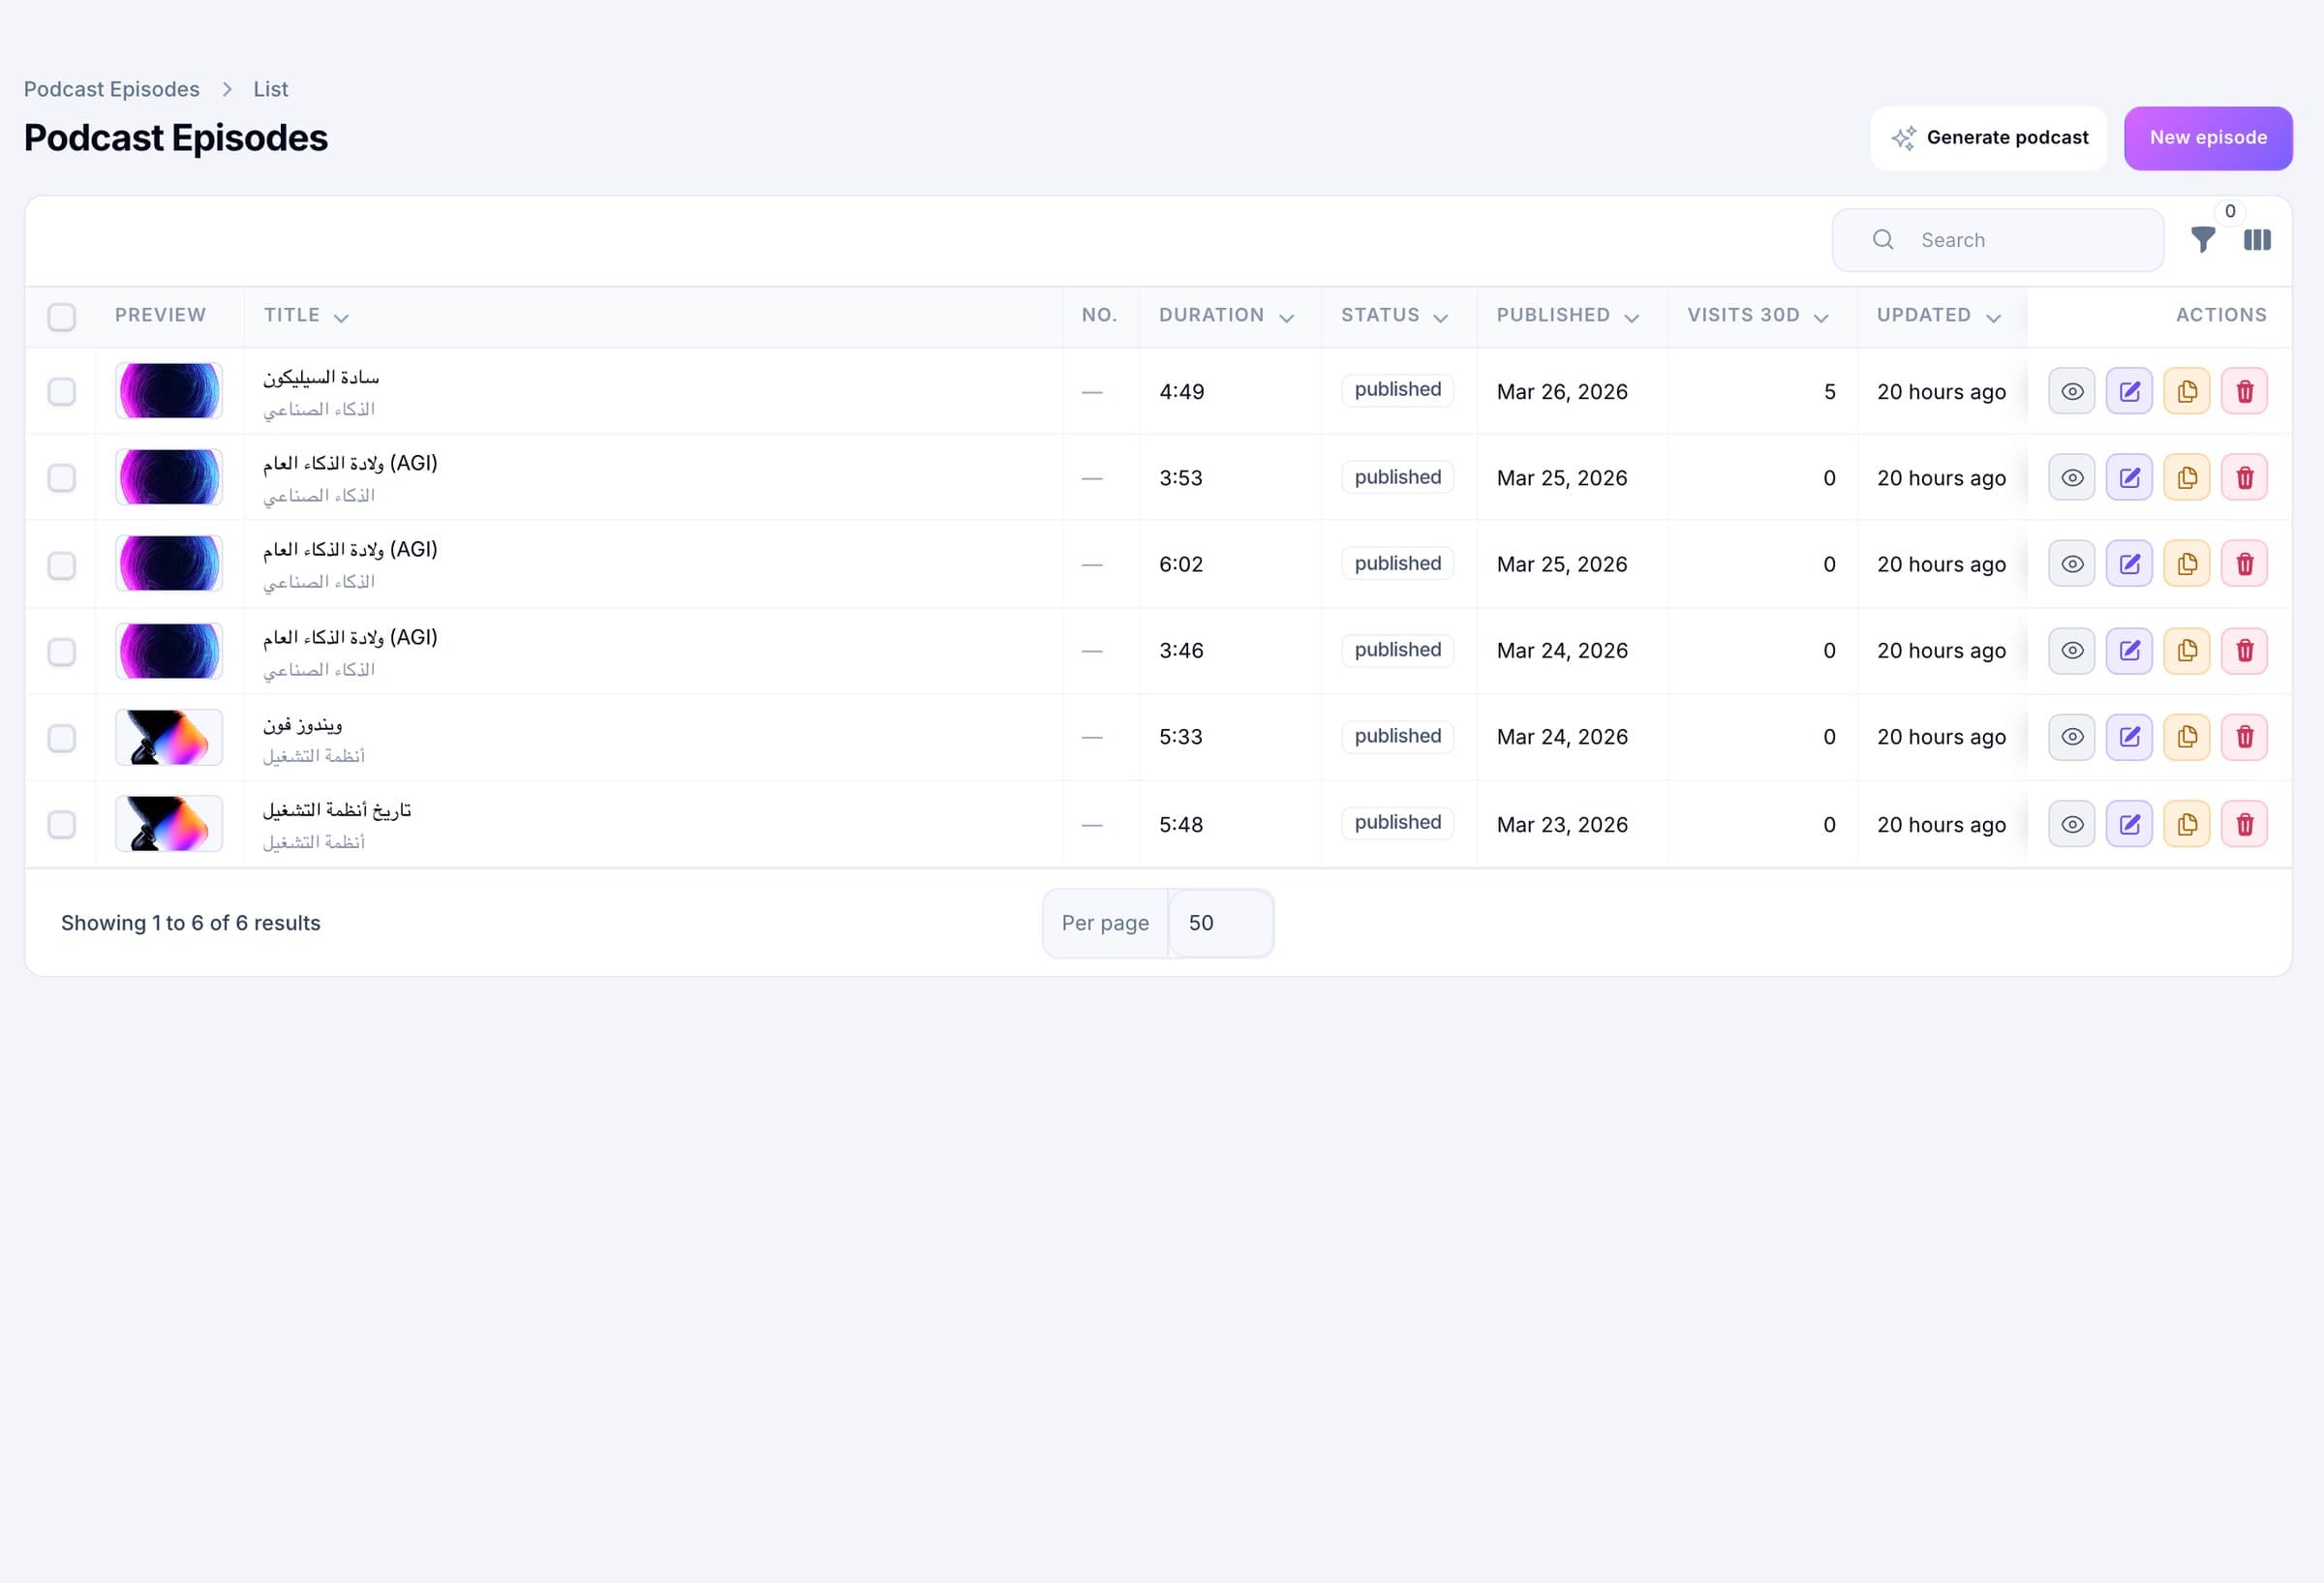Check the Mar 23, 2026 episode row
The width and height of the screenshot is (2324, 1583).
[x=62, y=825]
